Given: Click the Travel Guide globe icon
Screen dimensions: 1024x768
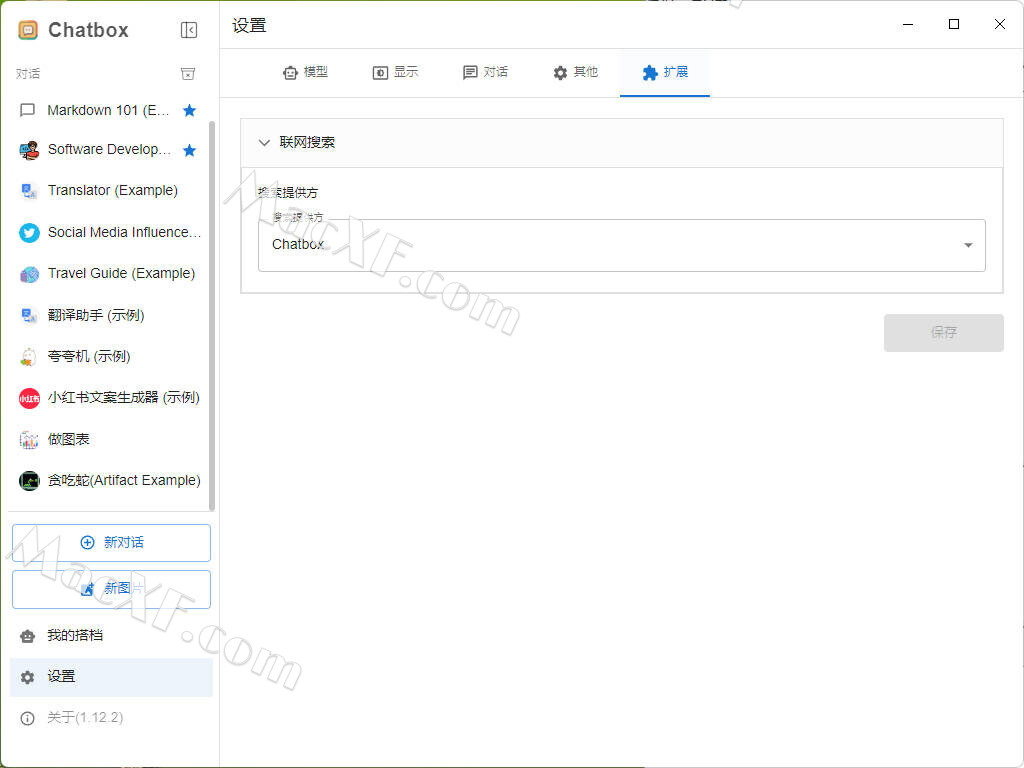Looking at the screenshot, I should [29, 274].
